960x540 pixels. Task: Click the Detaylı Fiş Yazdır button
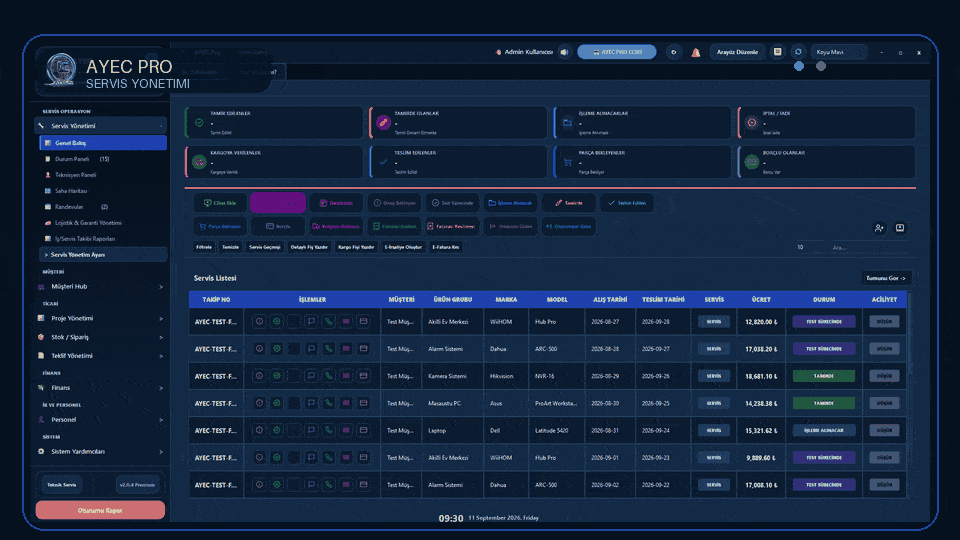click(309, 247)
